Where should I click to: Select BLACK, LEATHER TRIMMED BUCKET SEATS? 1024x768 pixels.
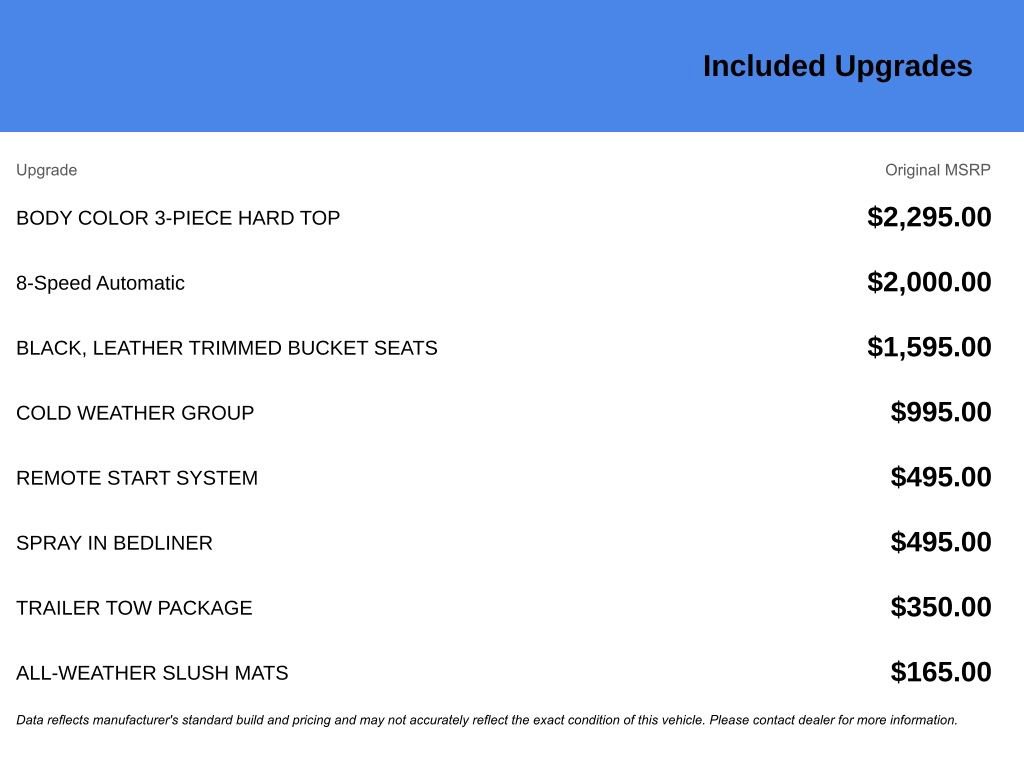227,348
